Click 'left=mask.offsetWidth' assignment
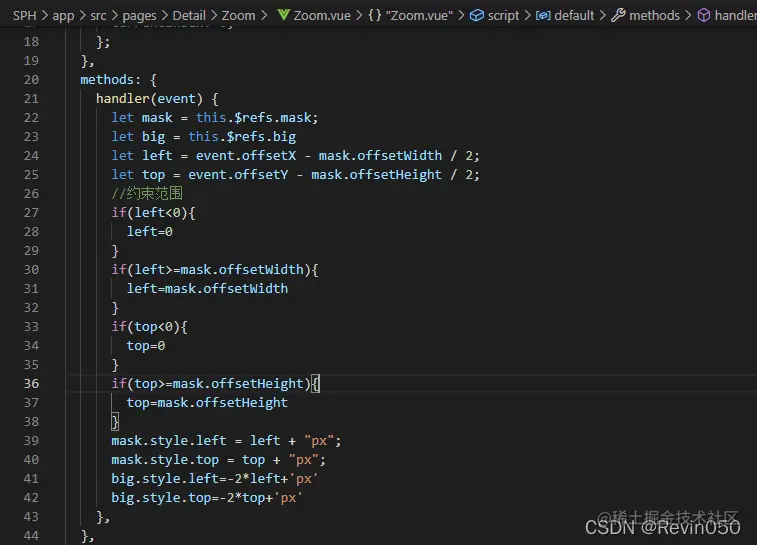 pos(207,289)
